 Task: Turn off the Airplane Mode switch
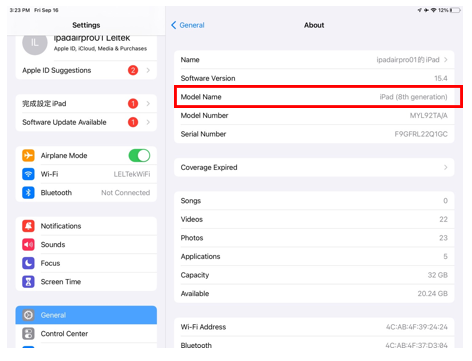pos(139,155)
